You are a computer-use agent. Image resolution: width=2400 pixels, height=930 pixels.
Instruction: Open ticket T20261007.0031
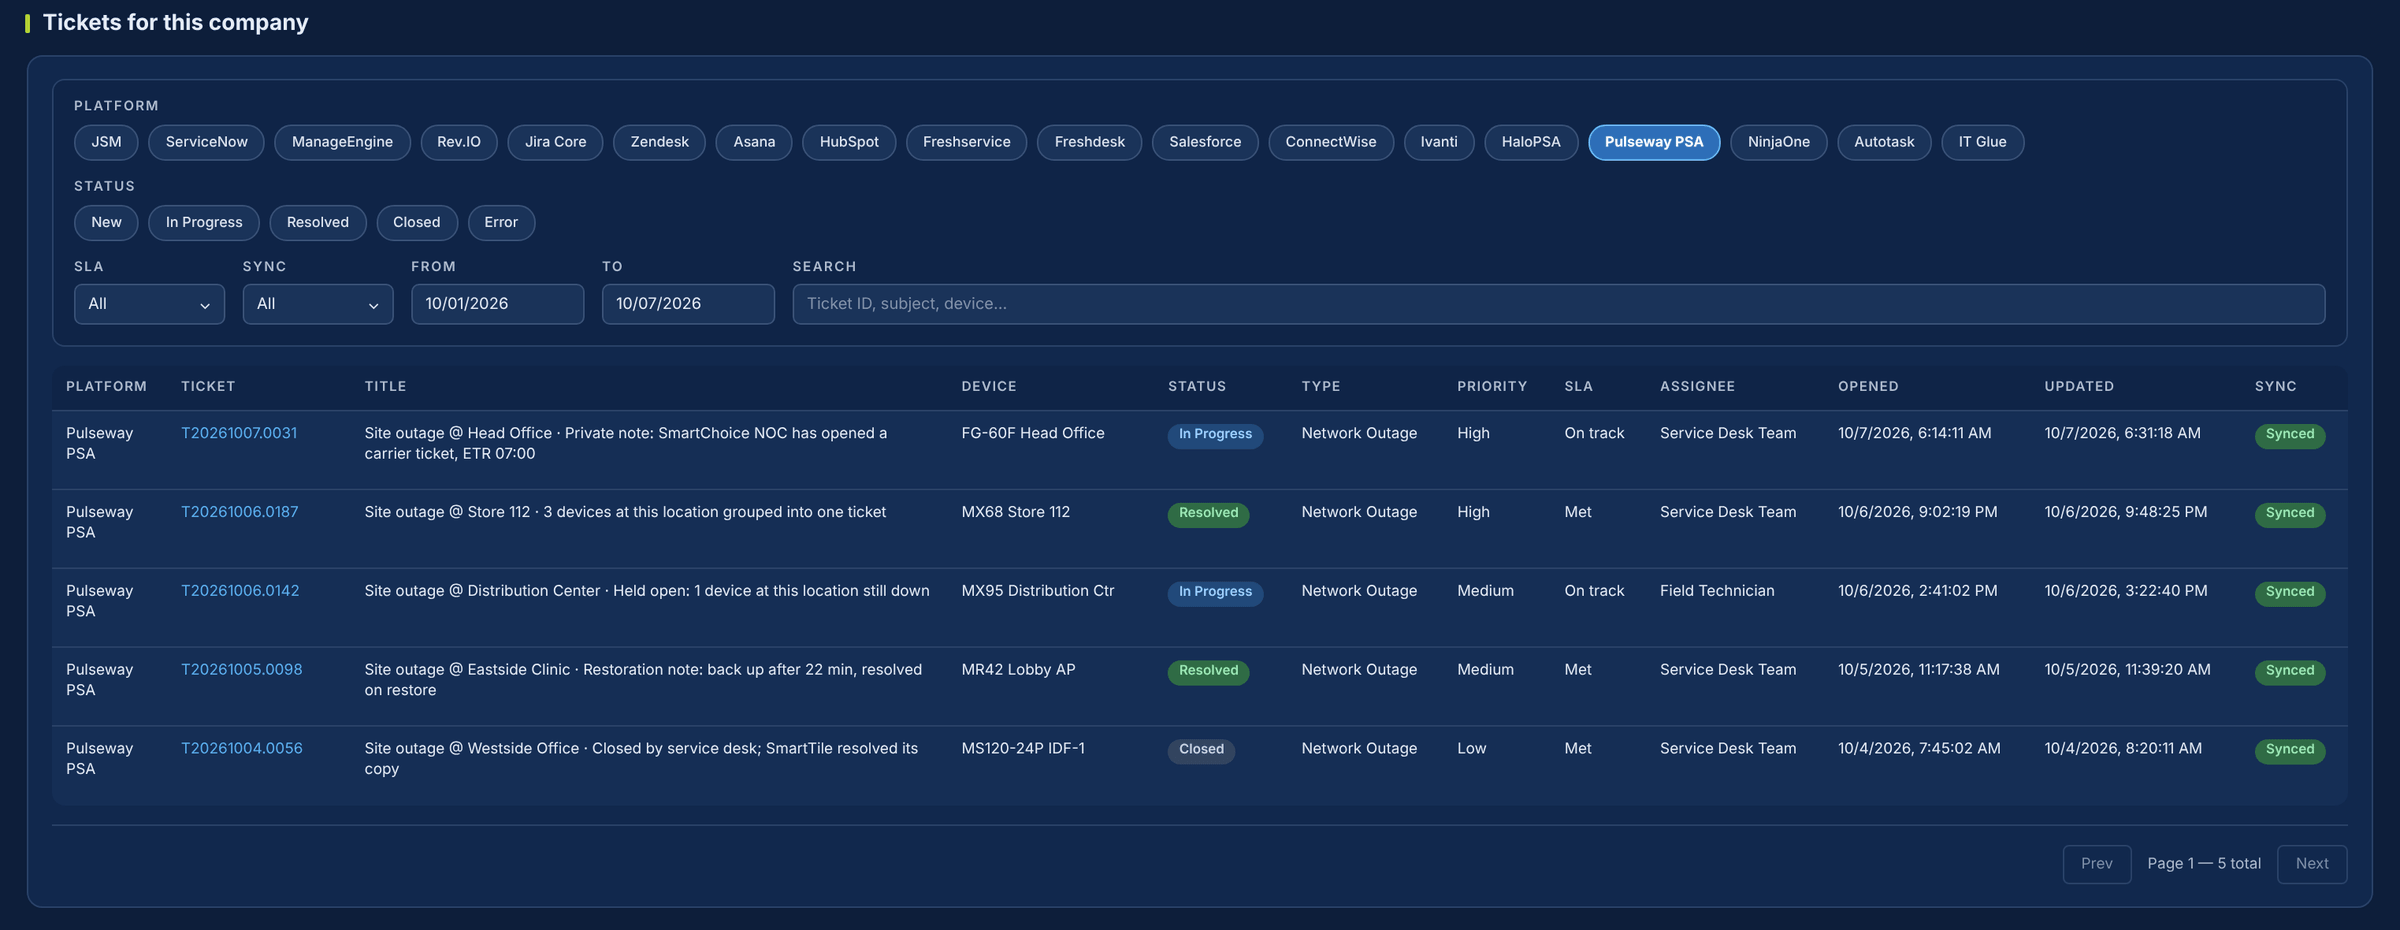pos(239,433)
